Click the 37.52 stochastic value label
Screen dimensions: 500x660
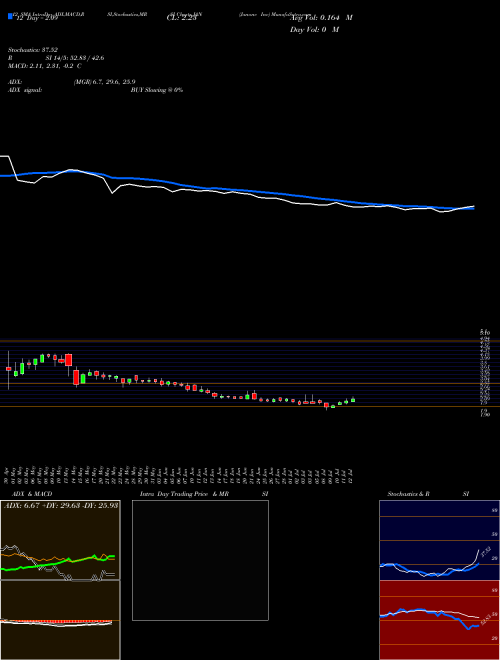[x=485, y=552]
